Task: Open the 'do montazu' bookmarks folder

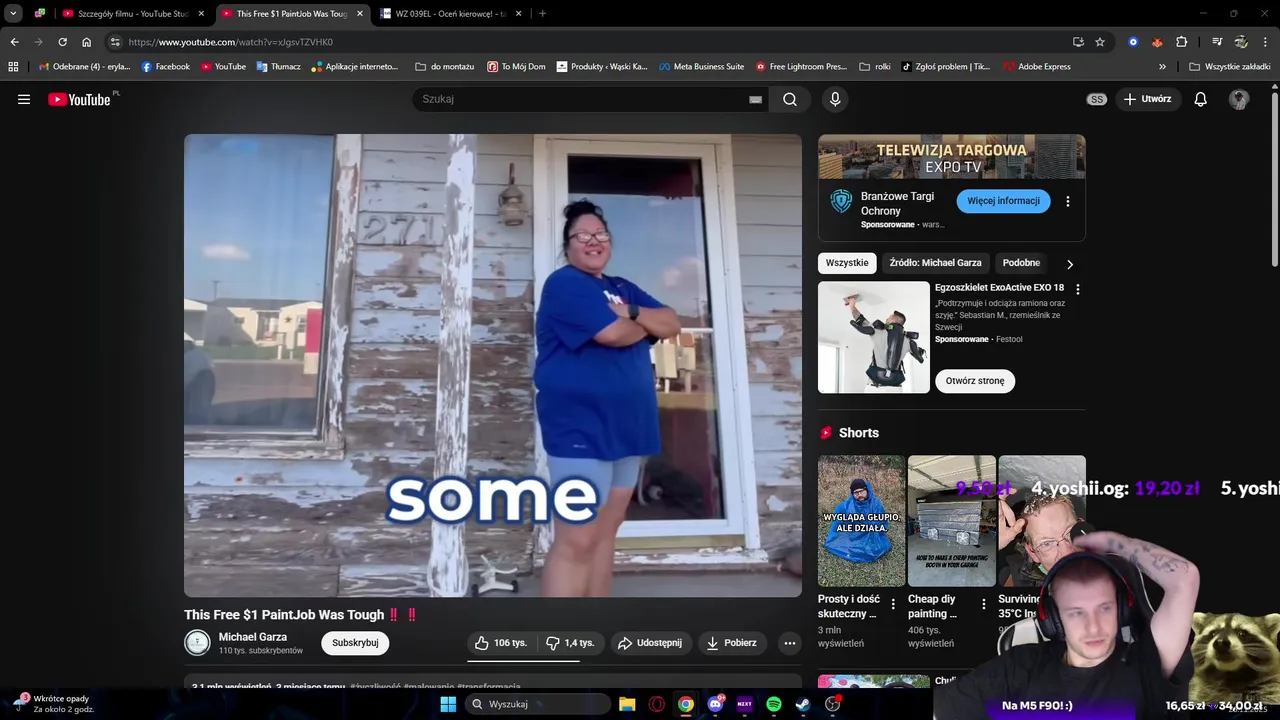Action: [444, 67]
